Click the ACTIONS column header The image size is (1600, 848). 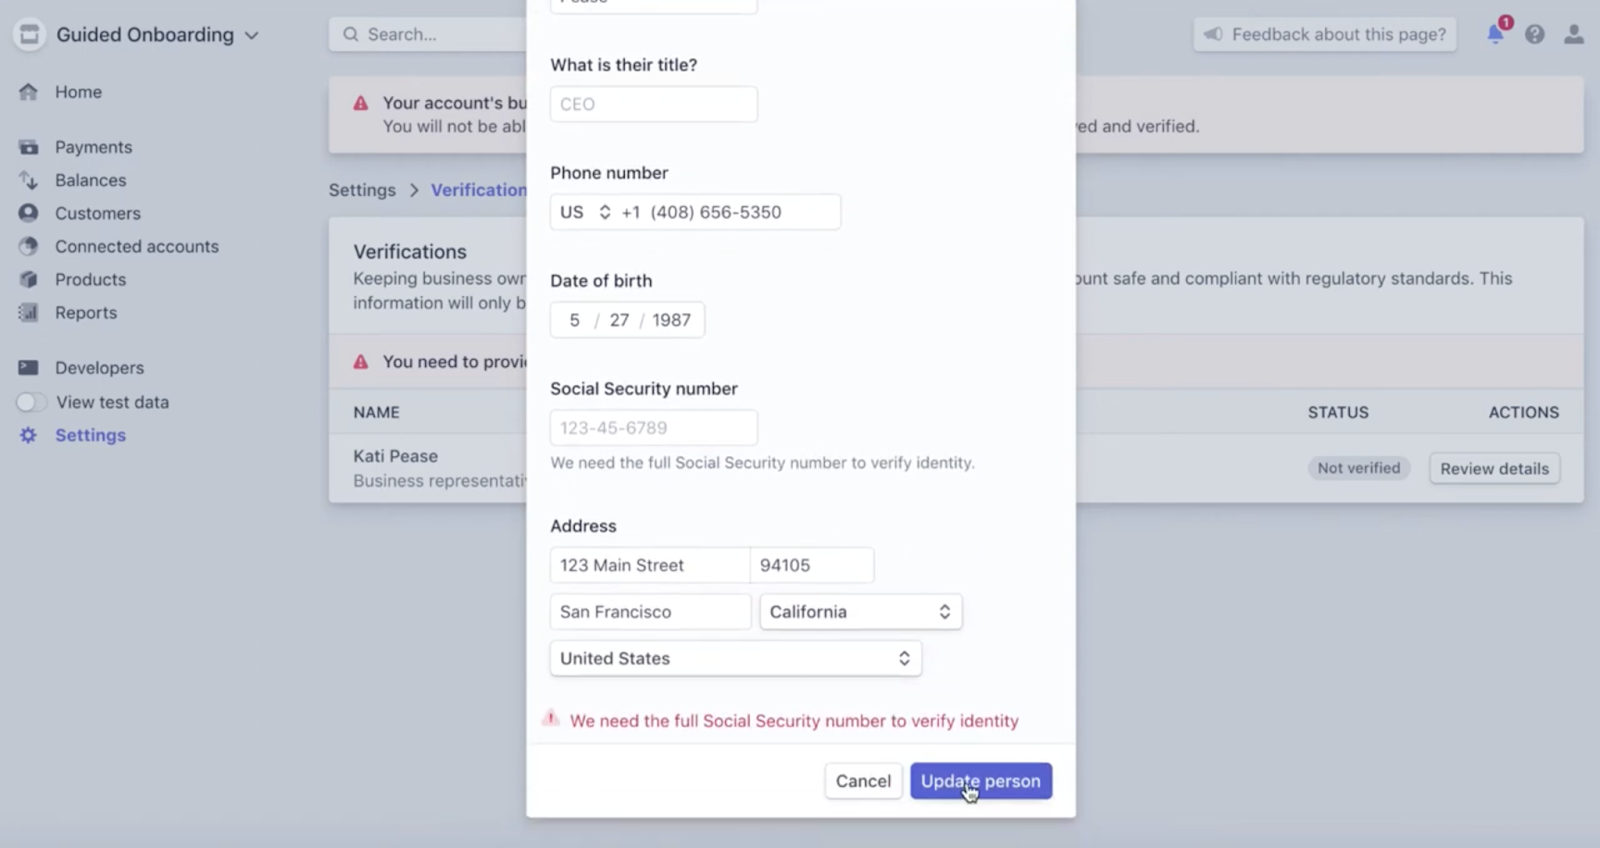(1523, 412)
